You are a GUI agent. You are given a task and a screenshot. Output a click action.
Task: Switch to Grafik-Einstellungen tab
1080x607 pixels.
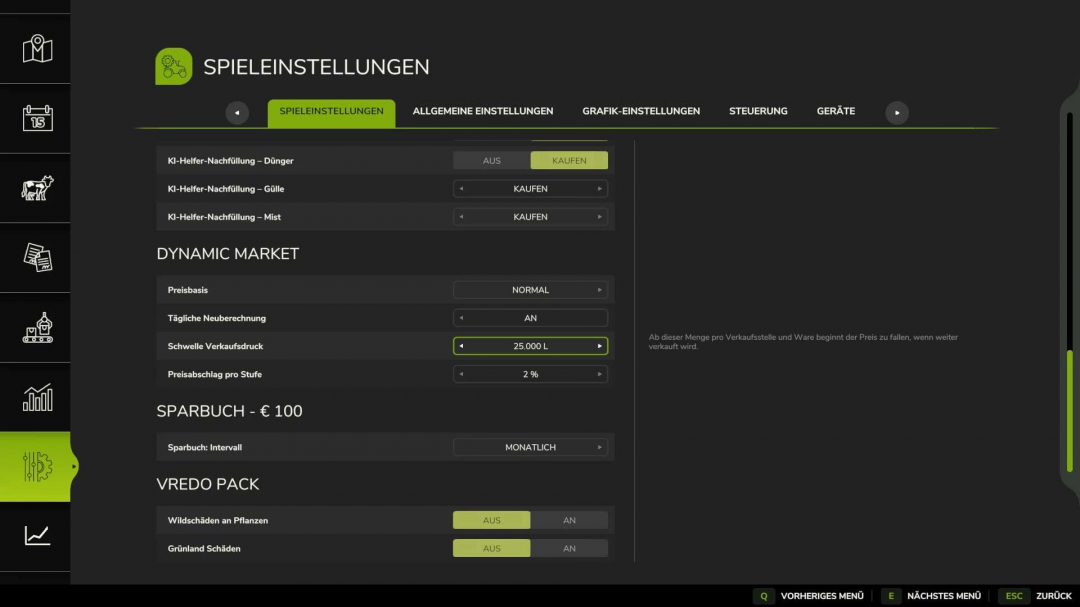641,111
